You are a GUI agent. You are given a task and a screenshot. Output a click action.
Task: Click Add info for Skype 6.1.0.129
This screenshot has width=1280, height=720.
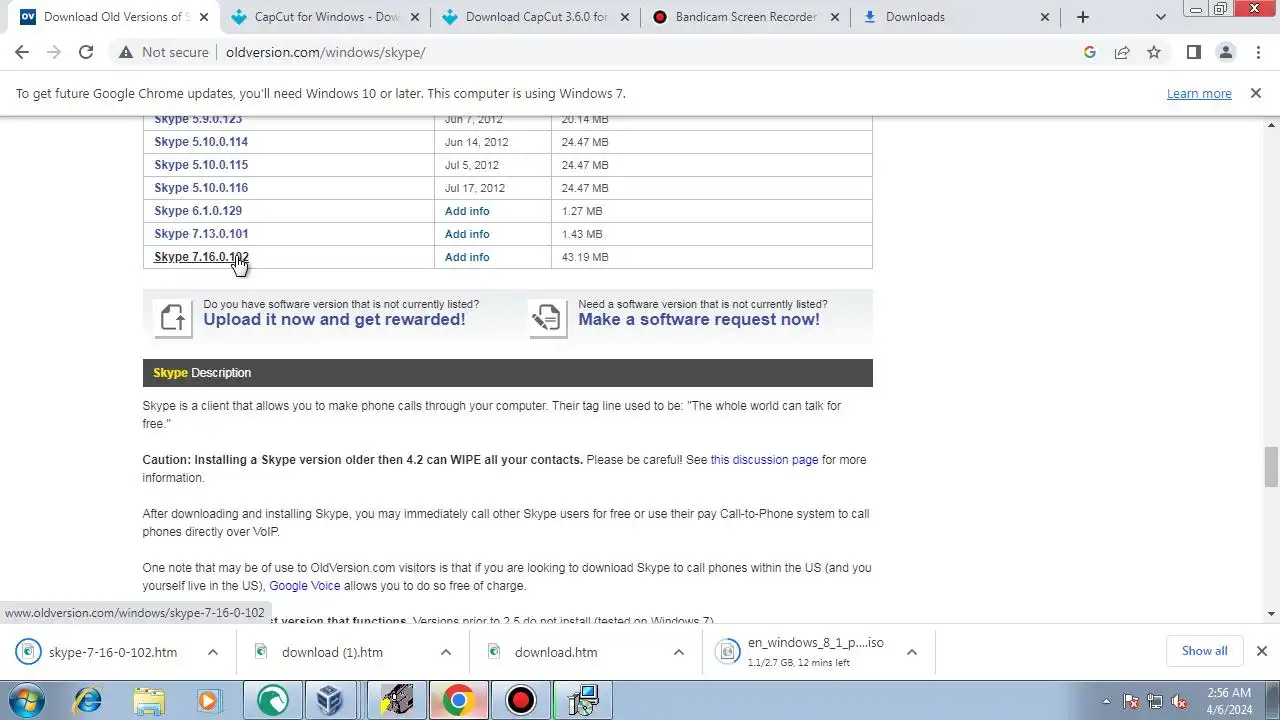point(467,211)
